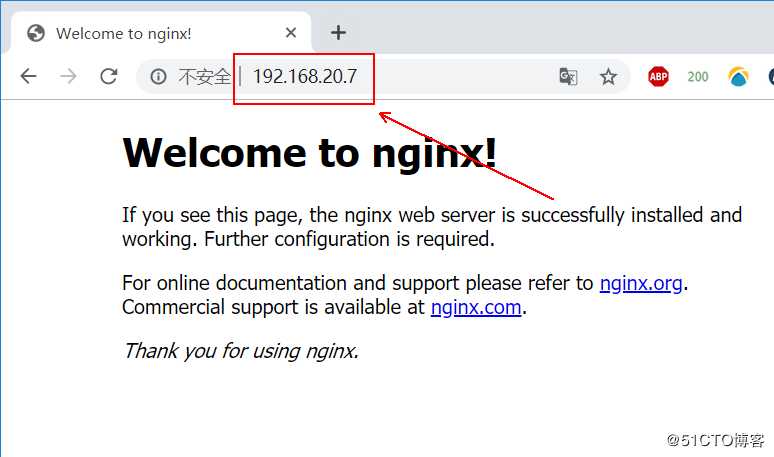
Task: Click the globe favicon on the tab
Action: click(x=36, y=33)
